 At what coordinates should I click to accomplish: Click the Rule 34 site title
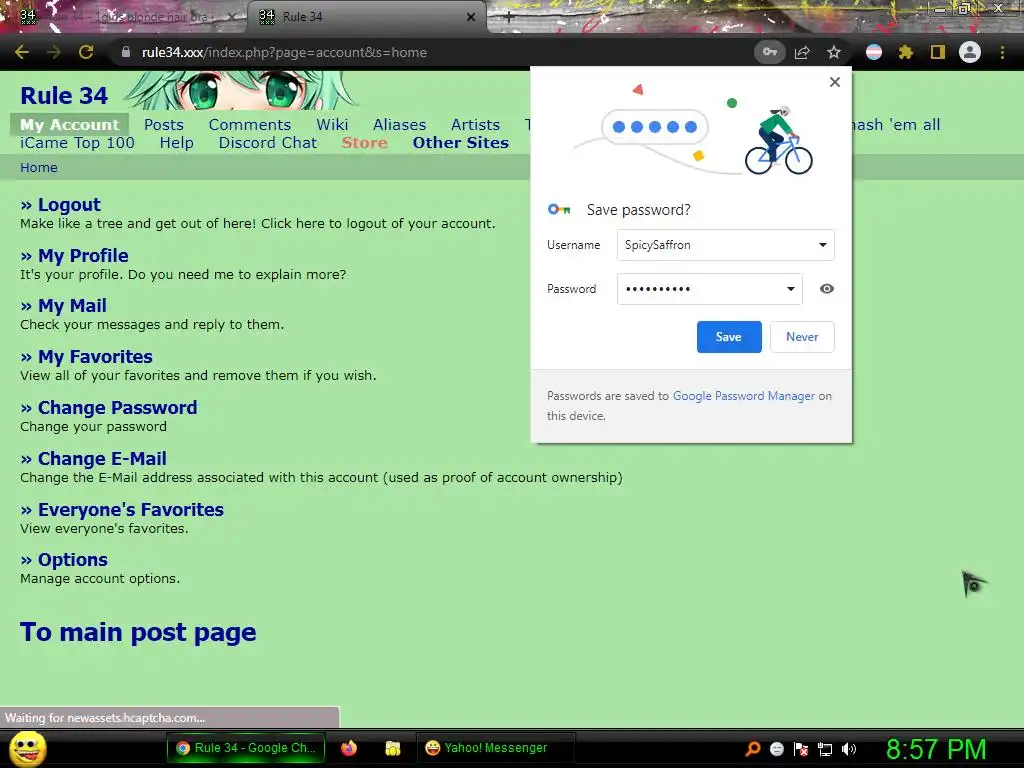(x=64, y=96)
